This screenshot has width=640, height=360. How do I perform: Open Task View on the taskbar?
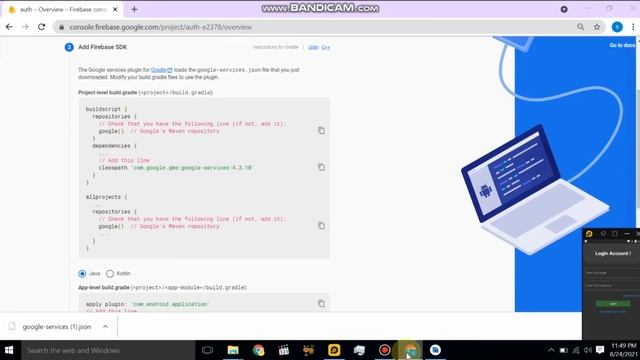point(207,350)
